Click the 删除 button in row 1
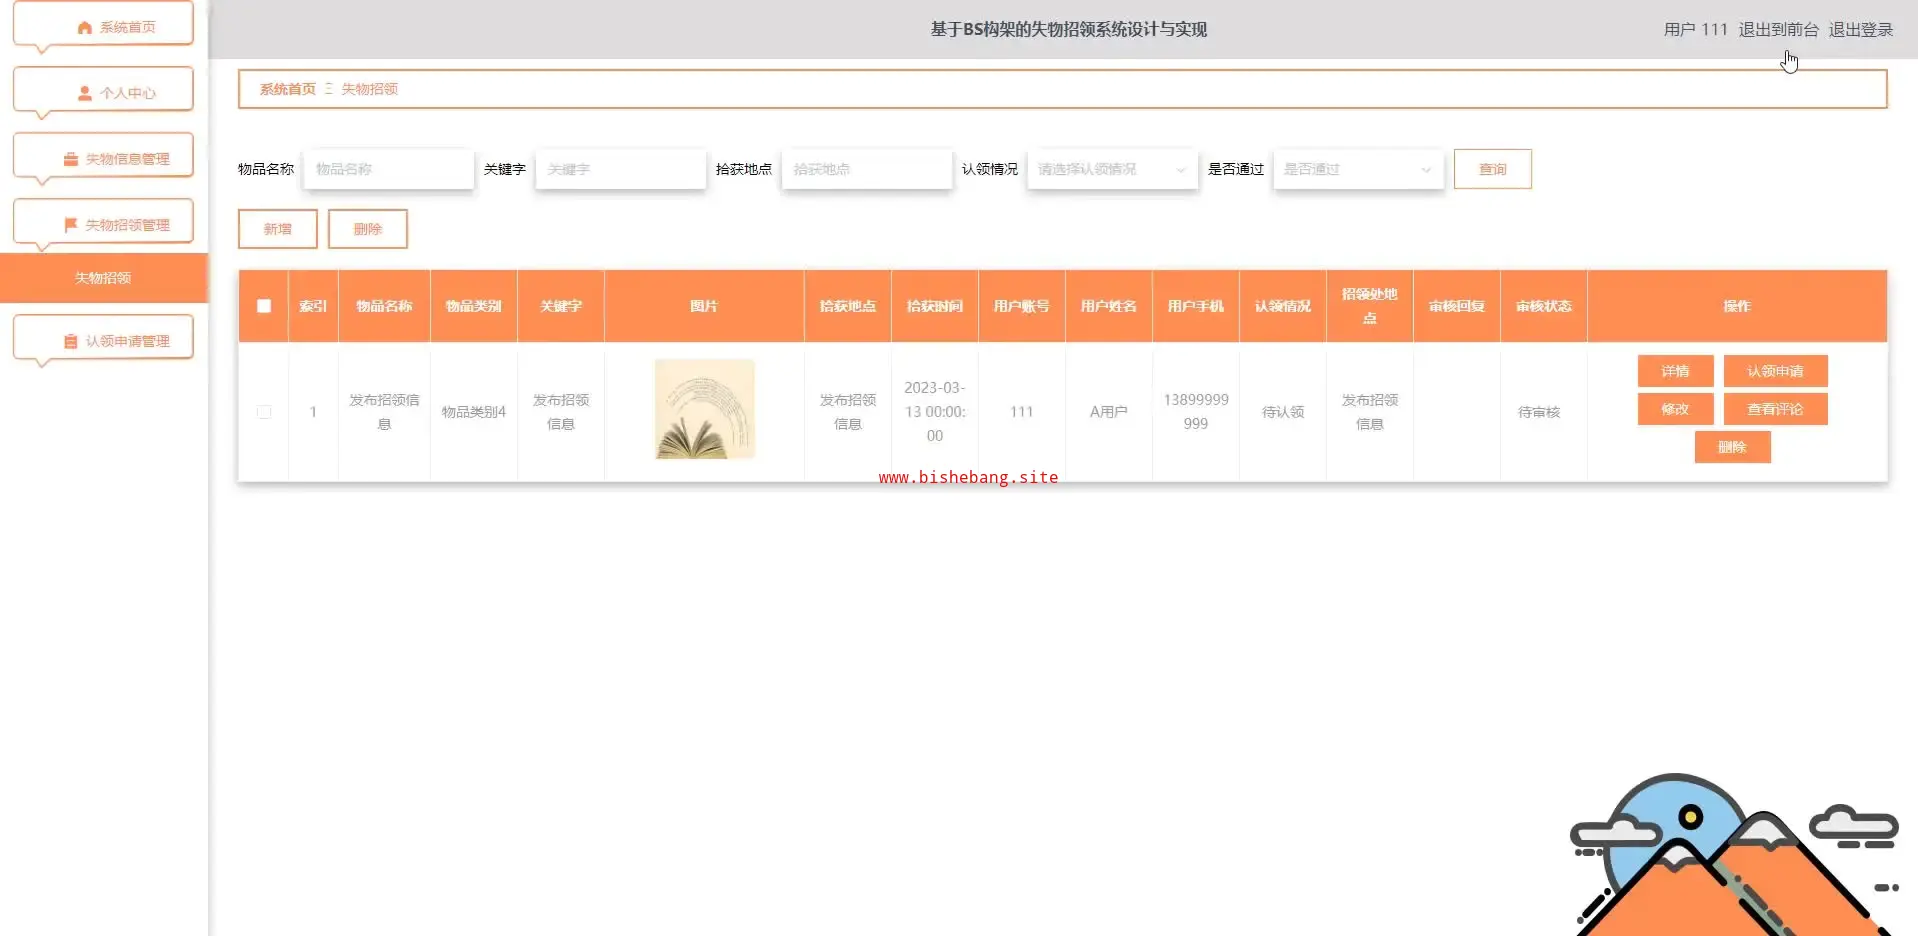 tap(1733, 447)
